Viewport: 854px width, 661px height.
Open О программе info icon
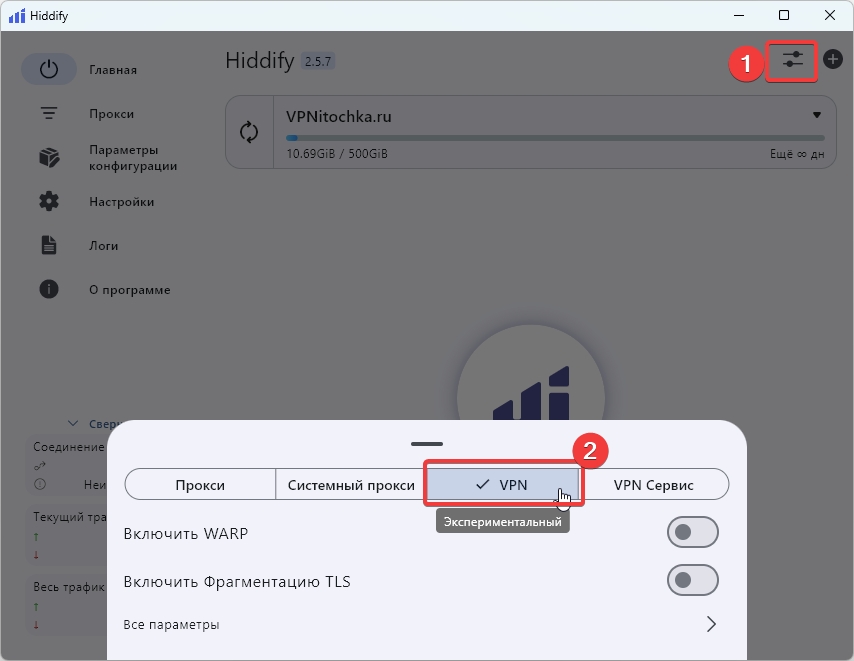click(x=49, y=290)
